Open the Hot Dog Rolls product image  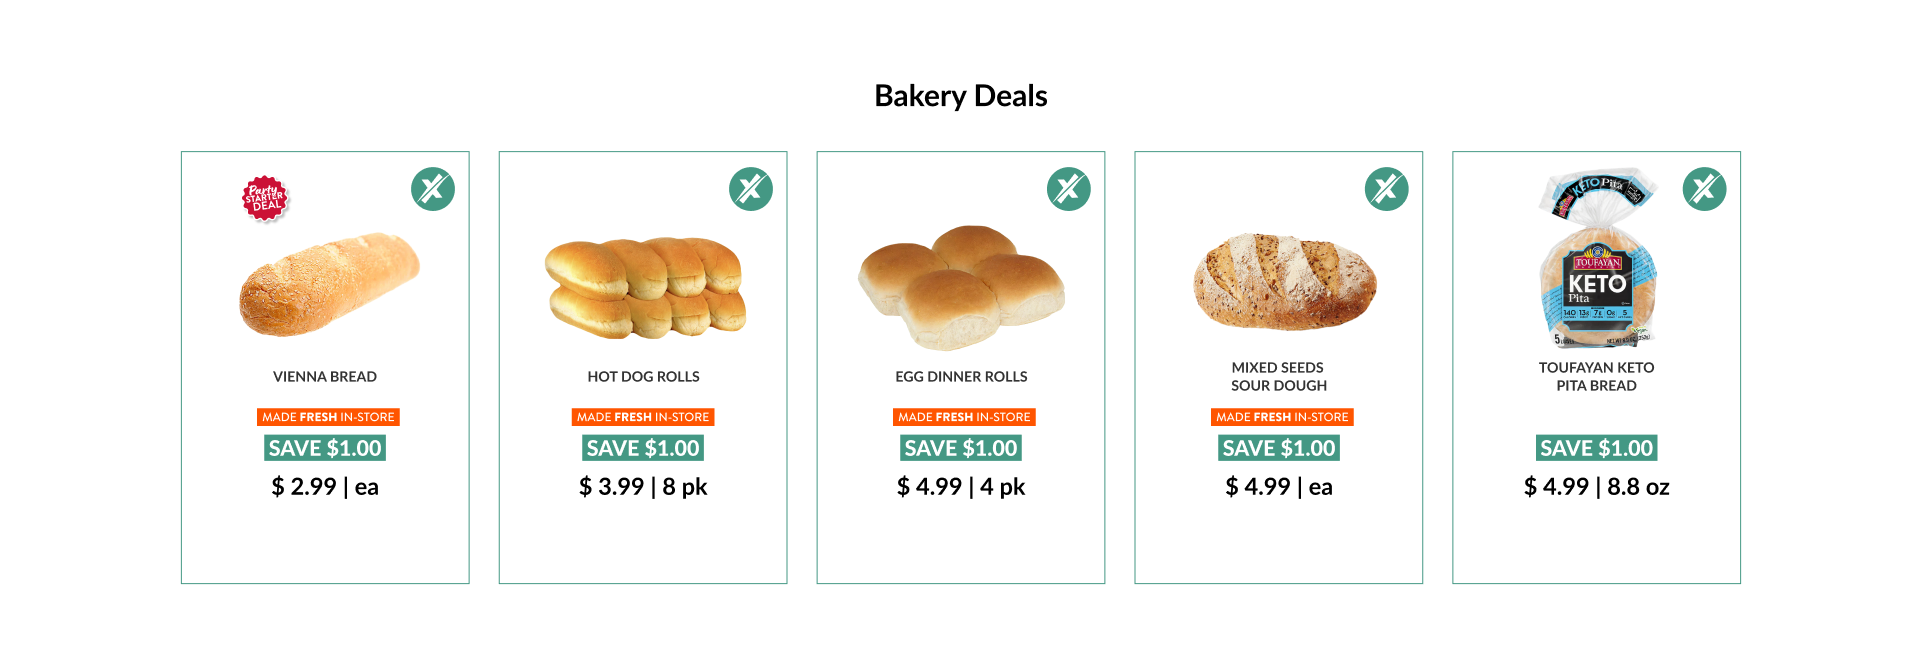pos(645,289)
